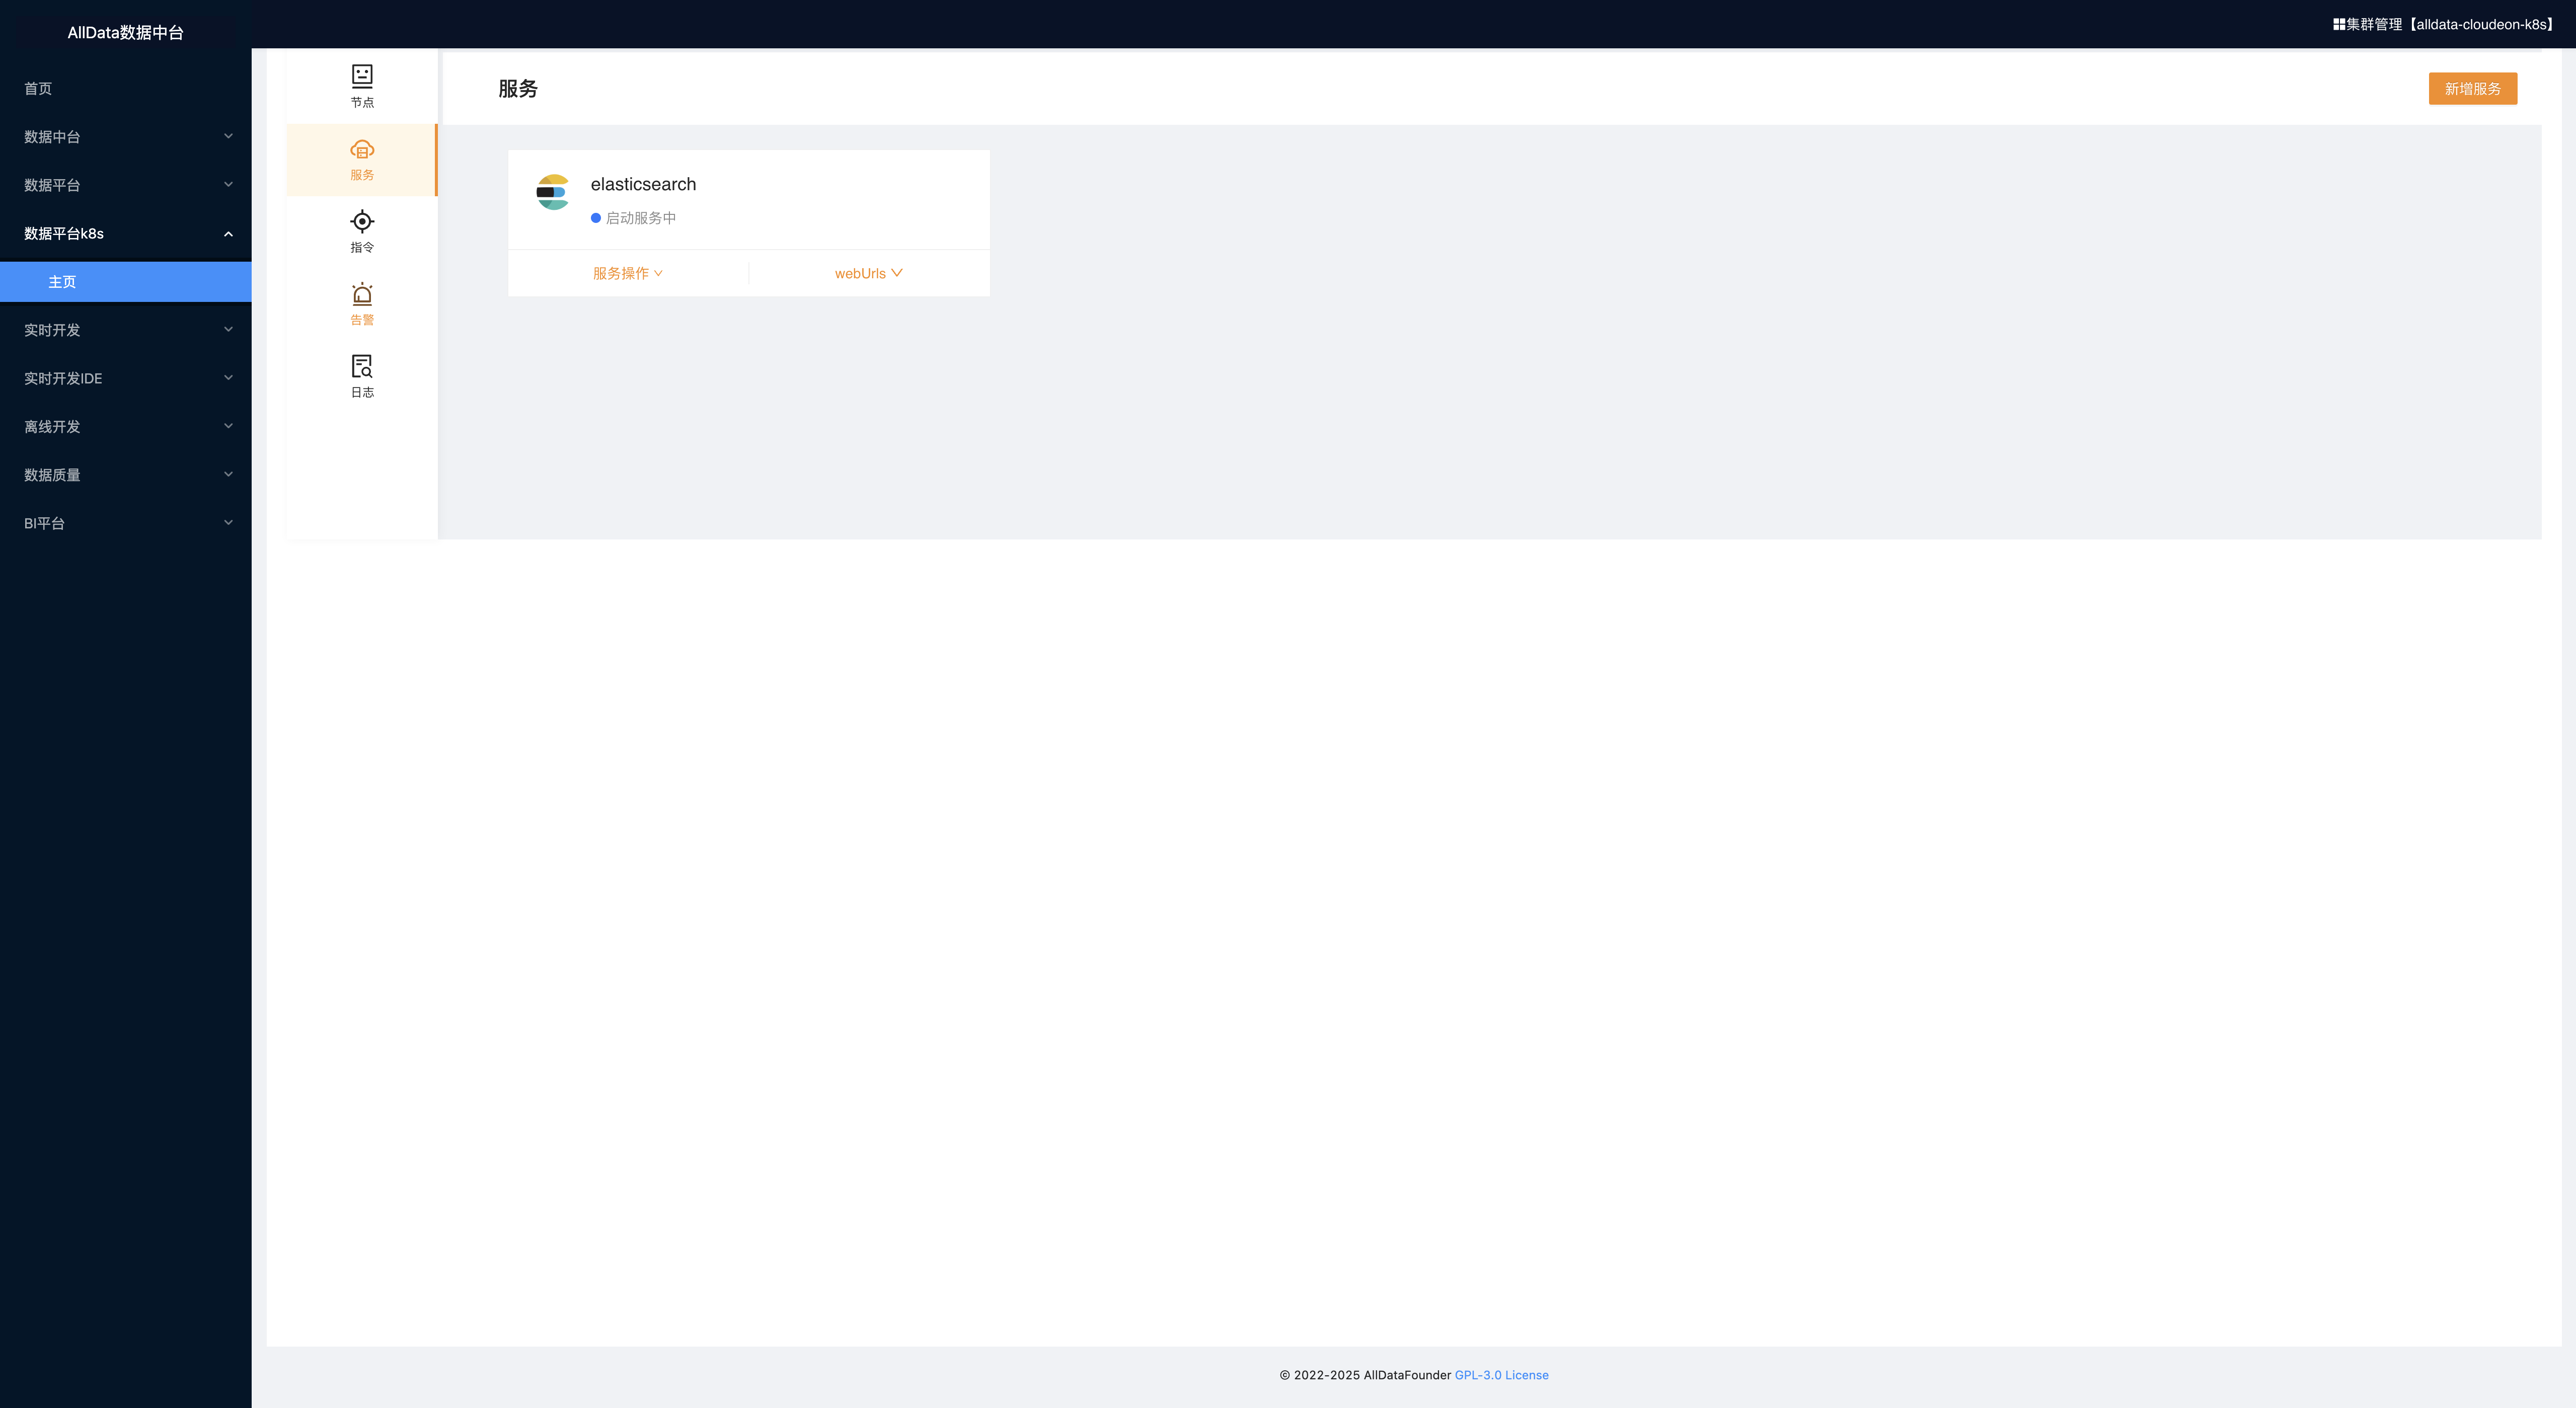Expand the 数据平台 menu chevron
The height and width of the screenshot is (1408, 2576).
click(x=228, y=184)
